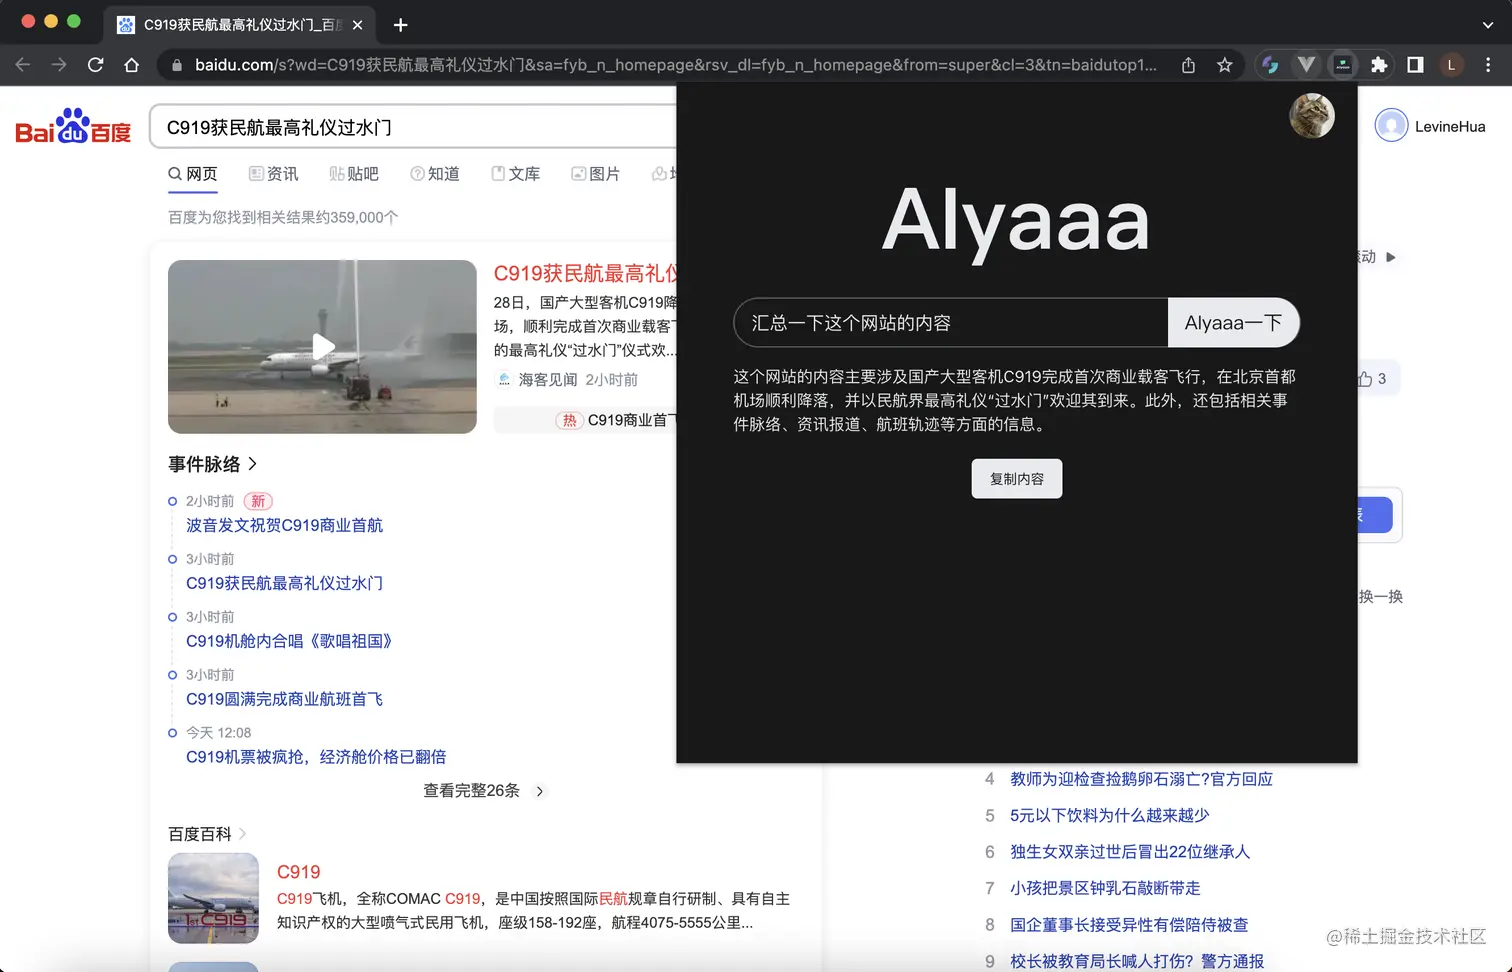Viewport: 1512px width, 972px height.
Task: Click the 海客见闻 source label
Action: (547, 380)
